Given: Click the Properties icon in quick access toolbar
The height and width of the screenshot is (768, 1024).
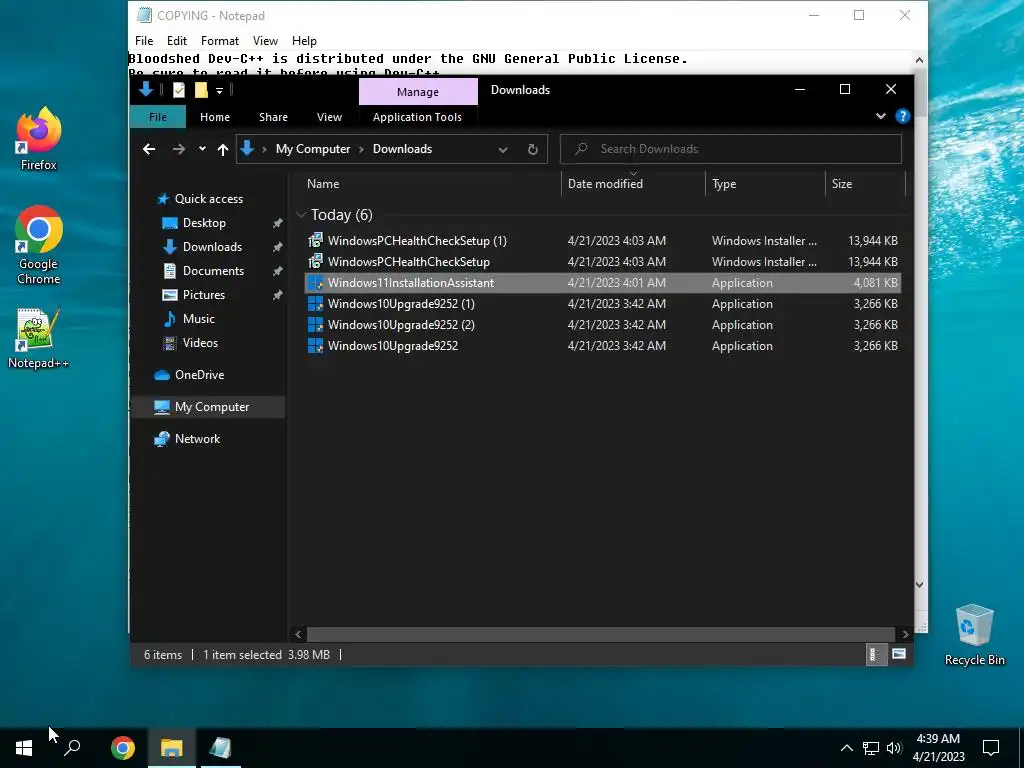Looking at the screenshot, I should click(178, 90).
